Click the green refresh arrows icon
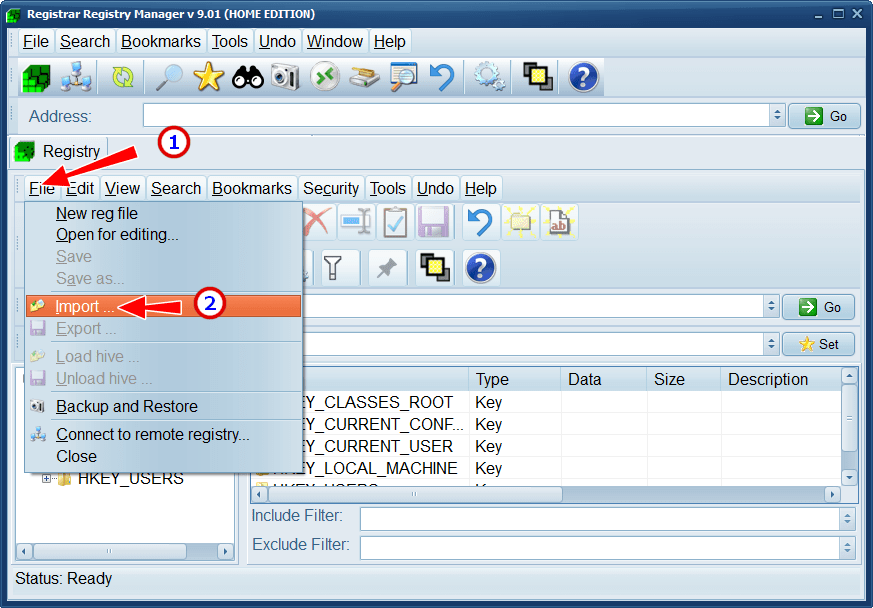 tap(122, 78)
